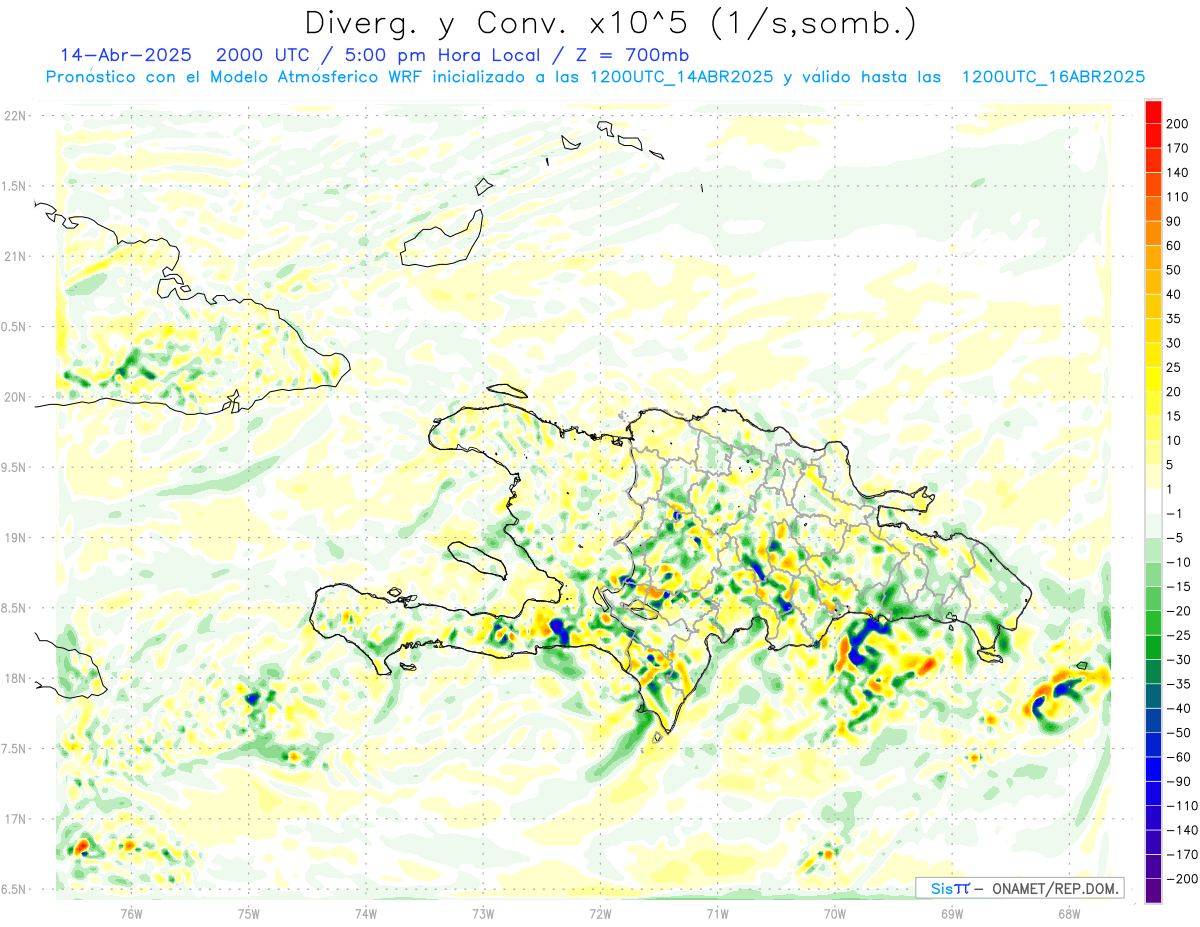Click the "-10" color scale value

1177,563
